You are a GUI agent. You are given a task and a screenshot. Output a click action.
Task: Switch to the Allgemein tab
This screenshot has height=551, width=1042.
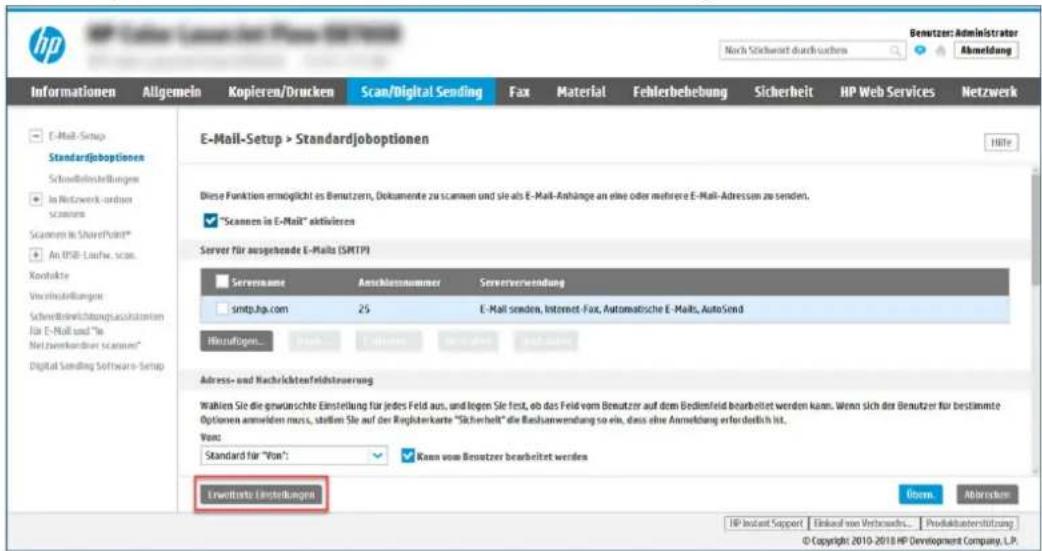171,92
